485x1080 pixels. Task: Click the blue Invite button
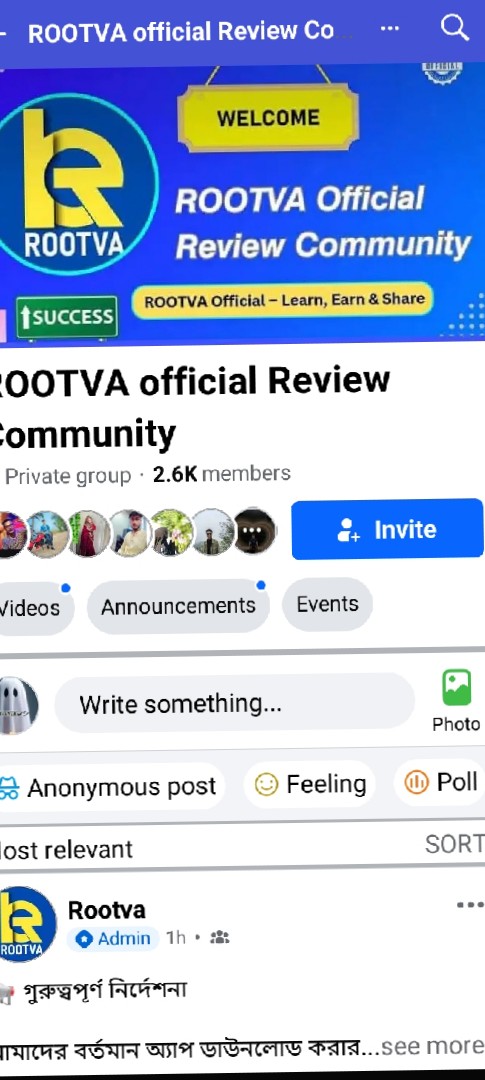tap(387, 529)
